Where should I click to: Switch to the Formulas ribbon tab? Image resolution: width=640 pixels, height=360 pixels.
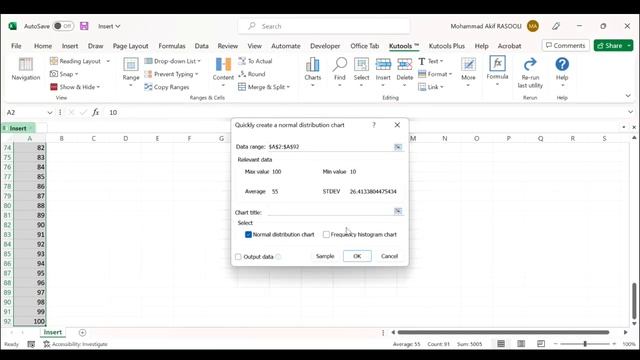click(172, 46)
